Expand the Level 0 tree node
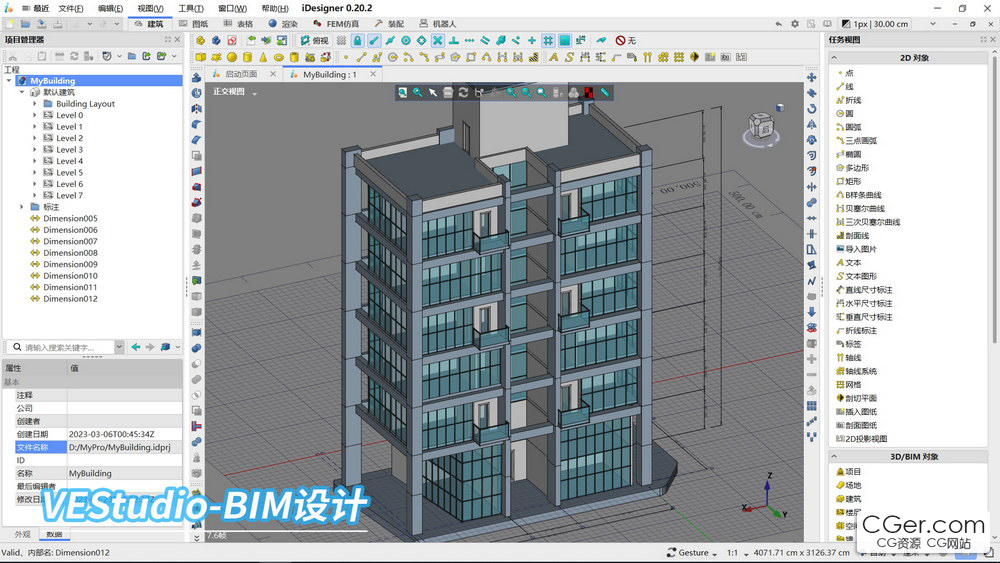 pos(34,115)
